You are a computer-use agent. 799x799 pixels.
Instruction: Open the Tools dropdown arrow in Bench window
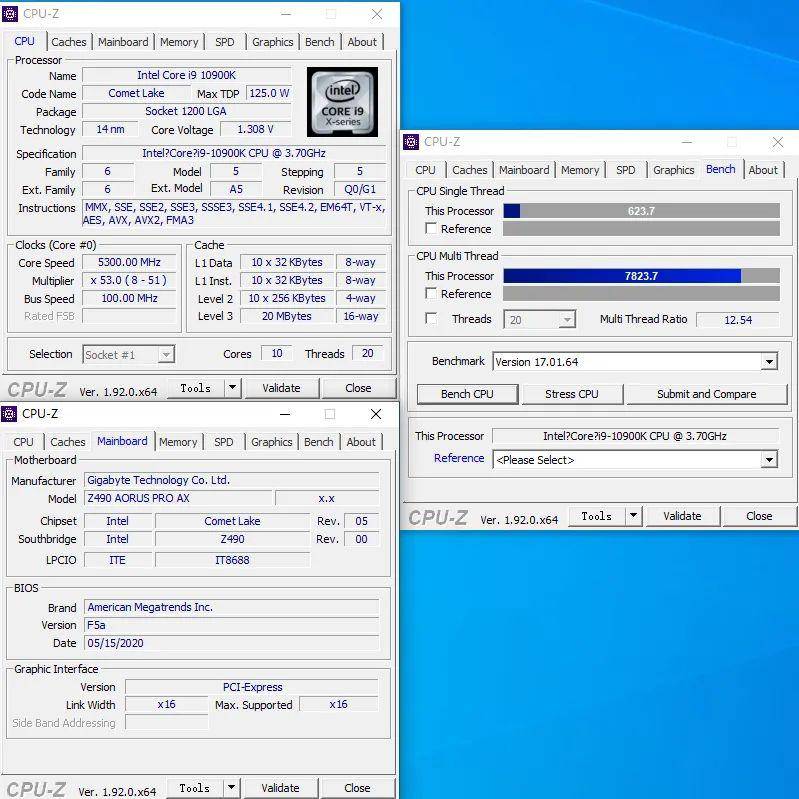633,516
